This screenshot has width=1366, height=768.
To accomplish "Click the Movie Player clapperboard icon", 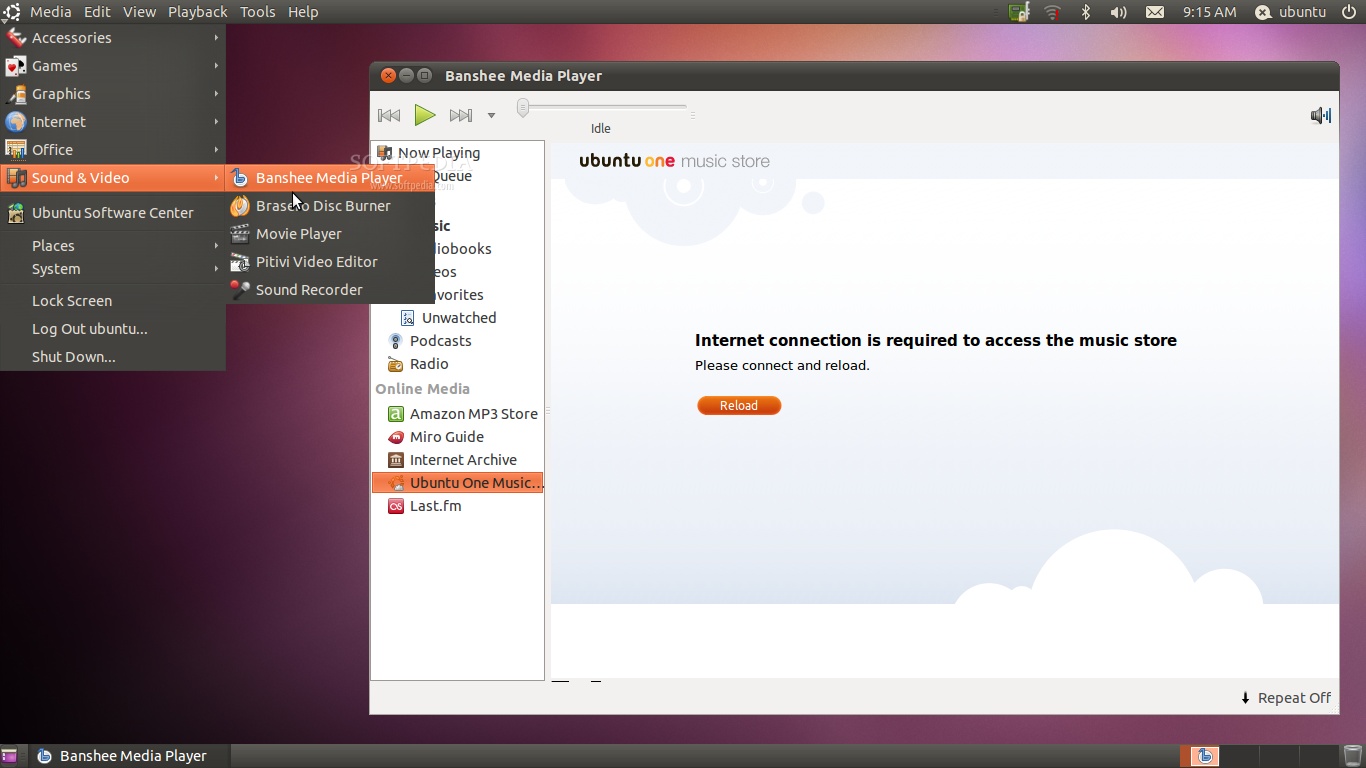I will pos(240,234).
